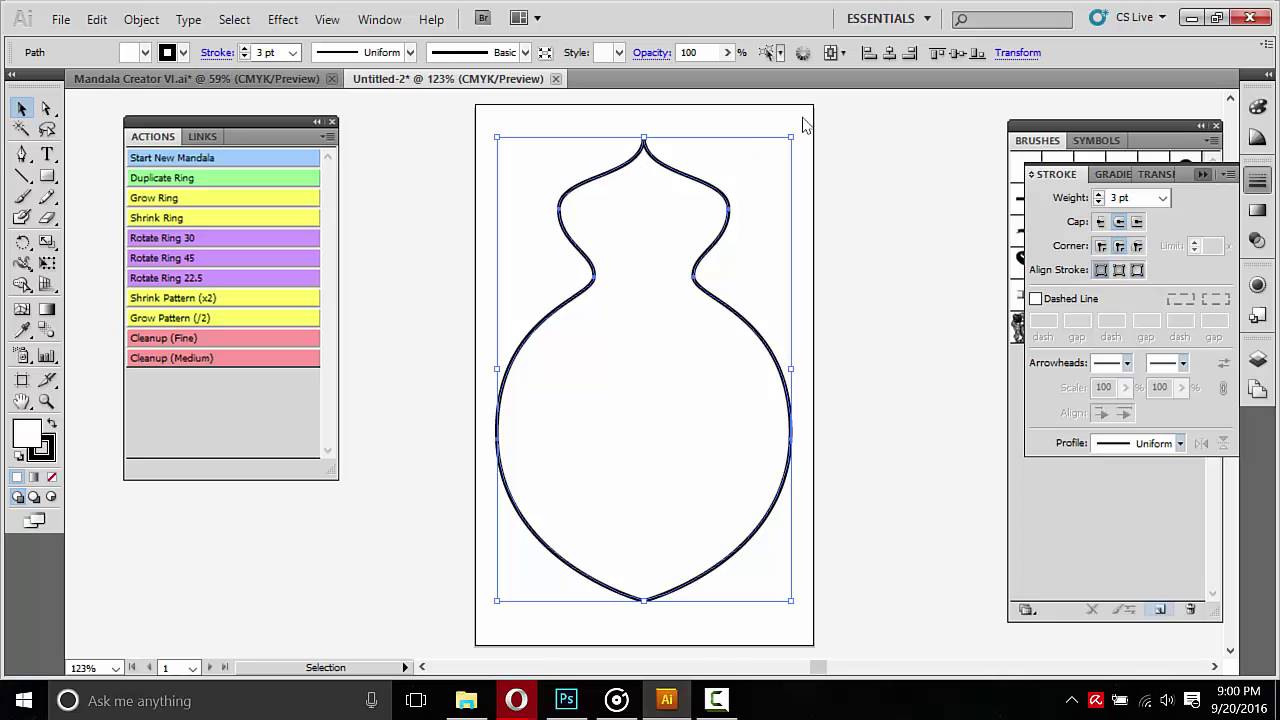Select the Direct Selection tool (white arrow)
Screen dimensions: 1280x720
[47, 109]
